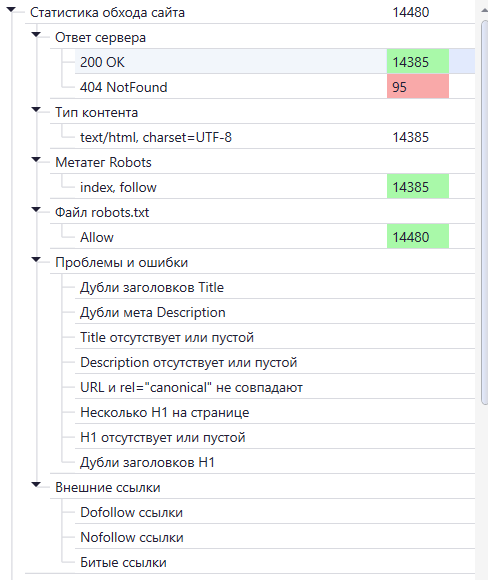Click the red 95 count cell
This screenshot has width=488, height=580.
pos(418,87)
